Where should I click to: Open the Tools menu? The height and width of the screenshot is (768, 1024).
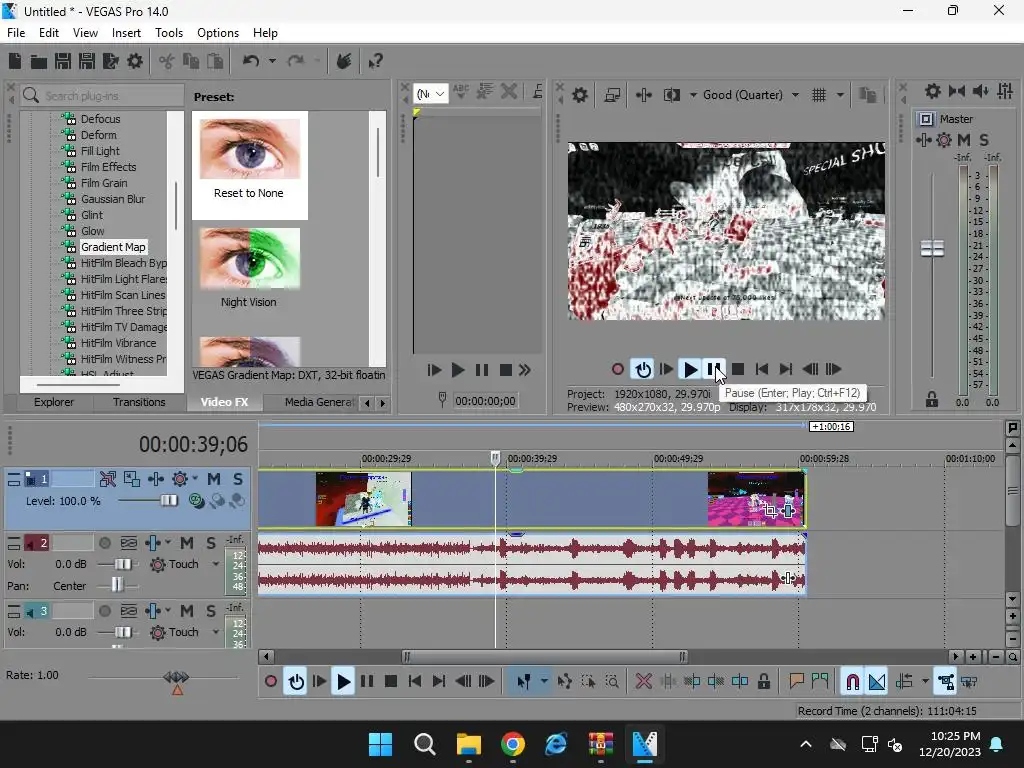(168, 33)
